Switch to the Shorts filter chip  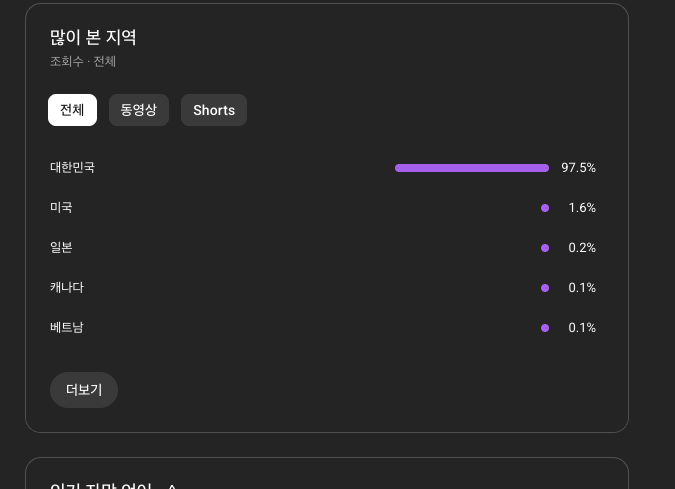pos(214,110)
